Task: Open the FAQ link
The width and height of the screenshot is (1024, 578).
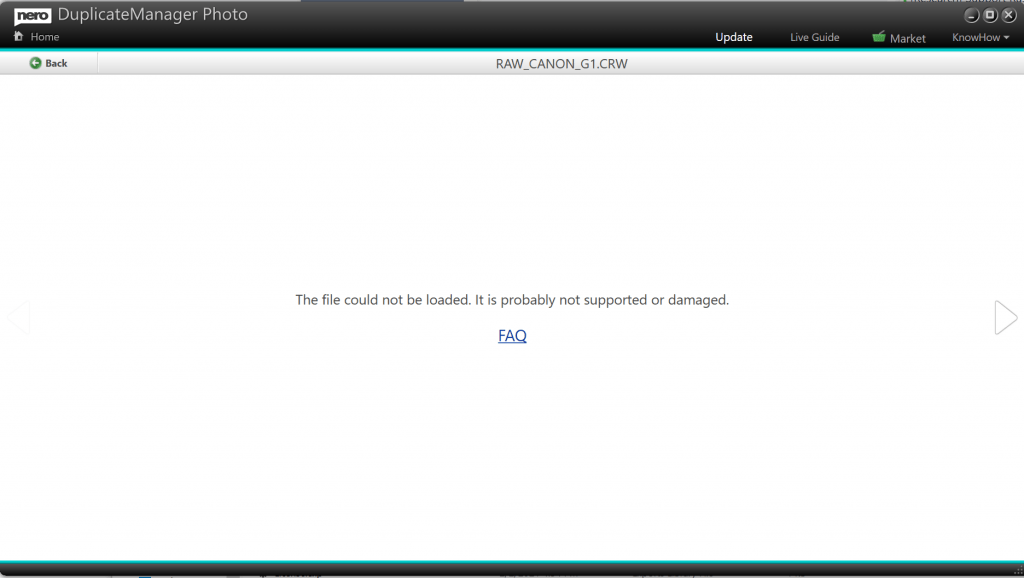Action: [512, 336]
